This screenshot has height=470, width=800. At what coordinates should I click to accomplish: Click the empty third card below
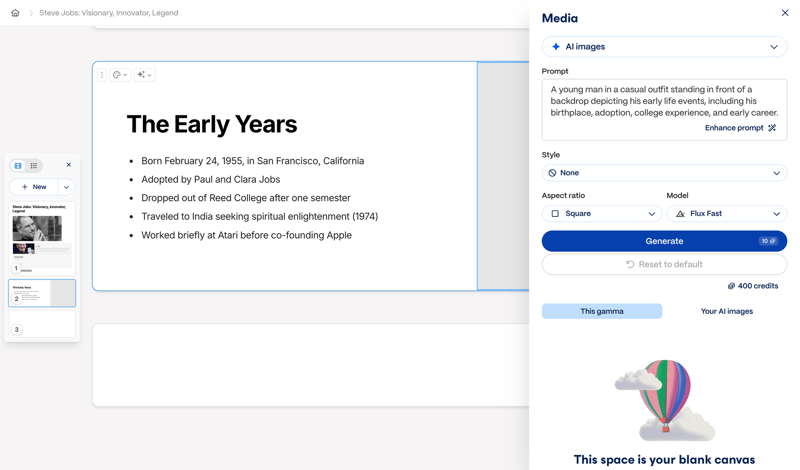tap(311, 365)
